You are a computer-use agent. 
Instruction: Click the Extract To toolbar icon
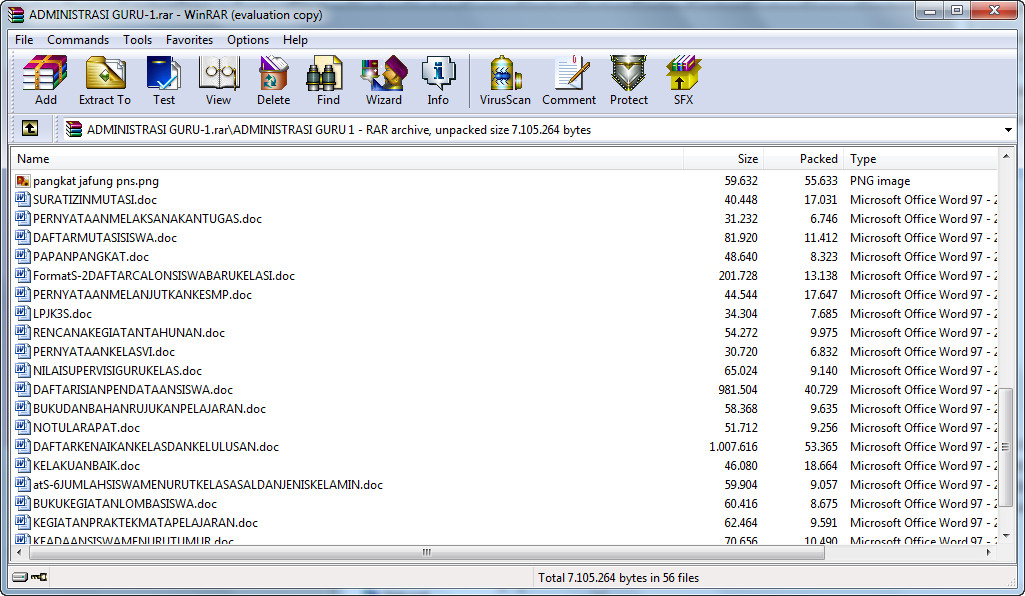point(105,80)
